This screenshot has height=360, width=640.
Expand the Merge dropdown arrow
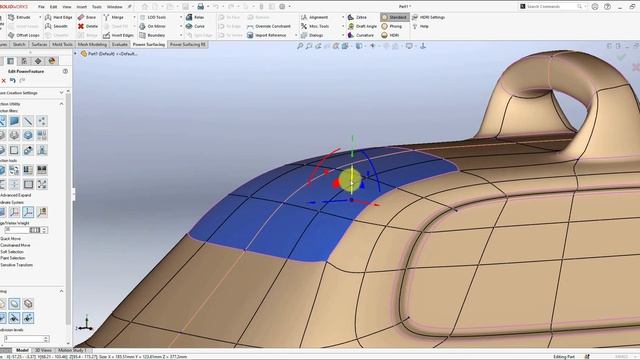[x=135, y=17]
